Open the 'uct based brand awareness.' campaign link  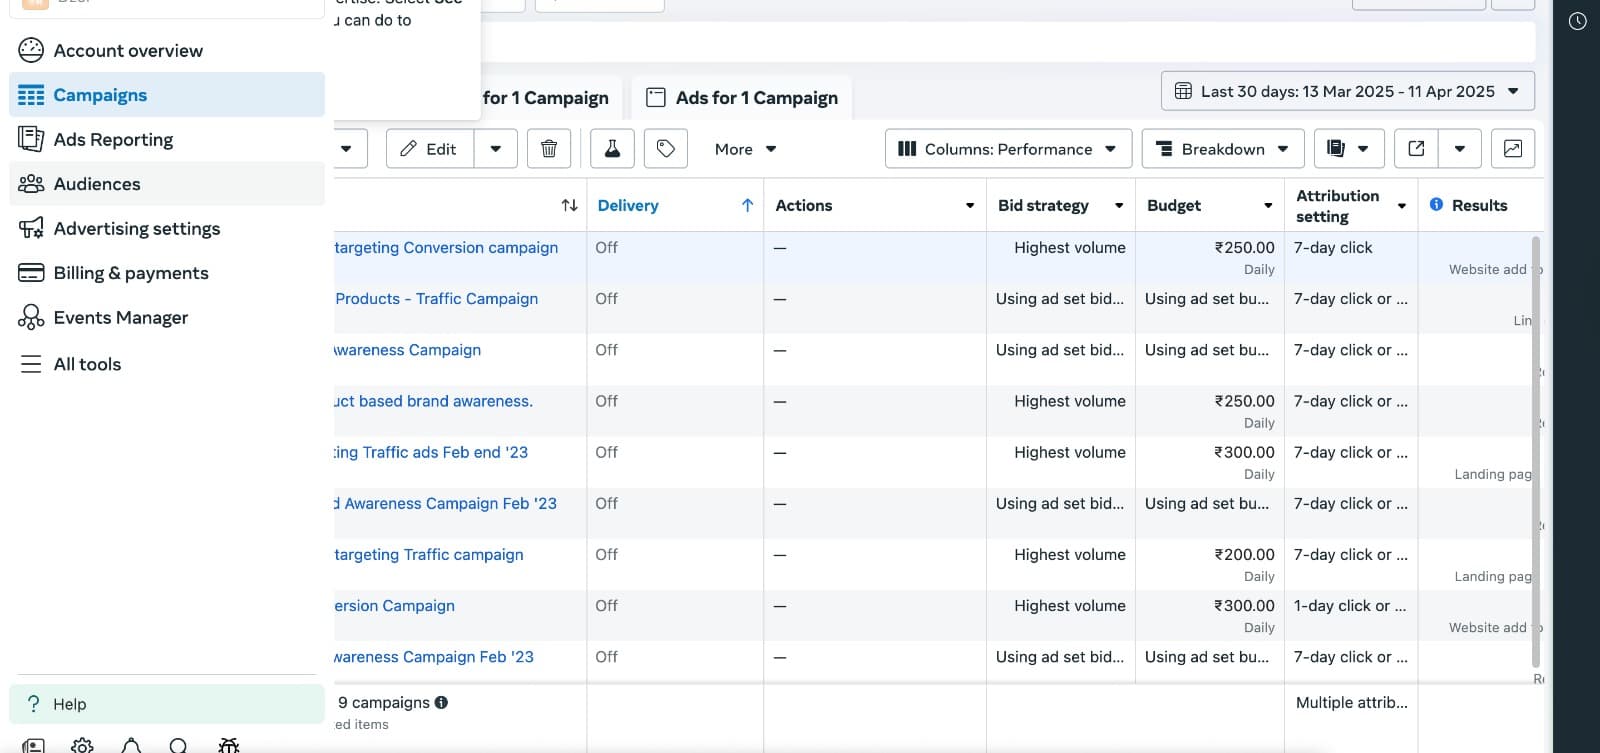(x=433, y=401)
